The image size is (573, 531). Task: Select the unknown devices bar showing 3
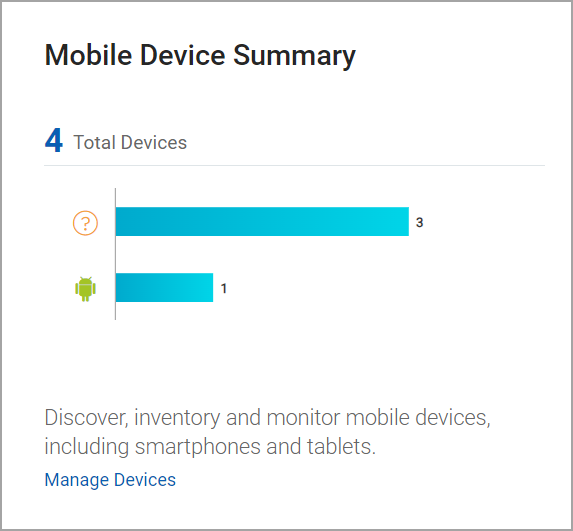(x=262, y=221)
